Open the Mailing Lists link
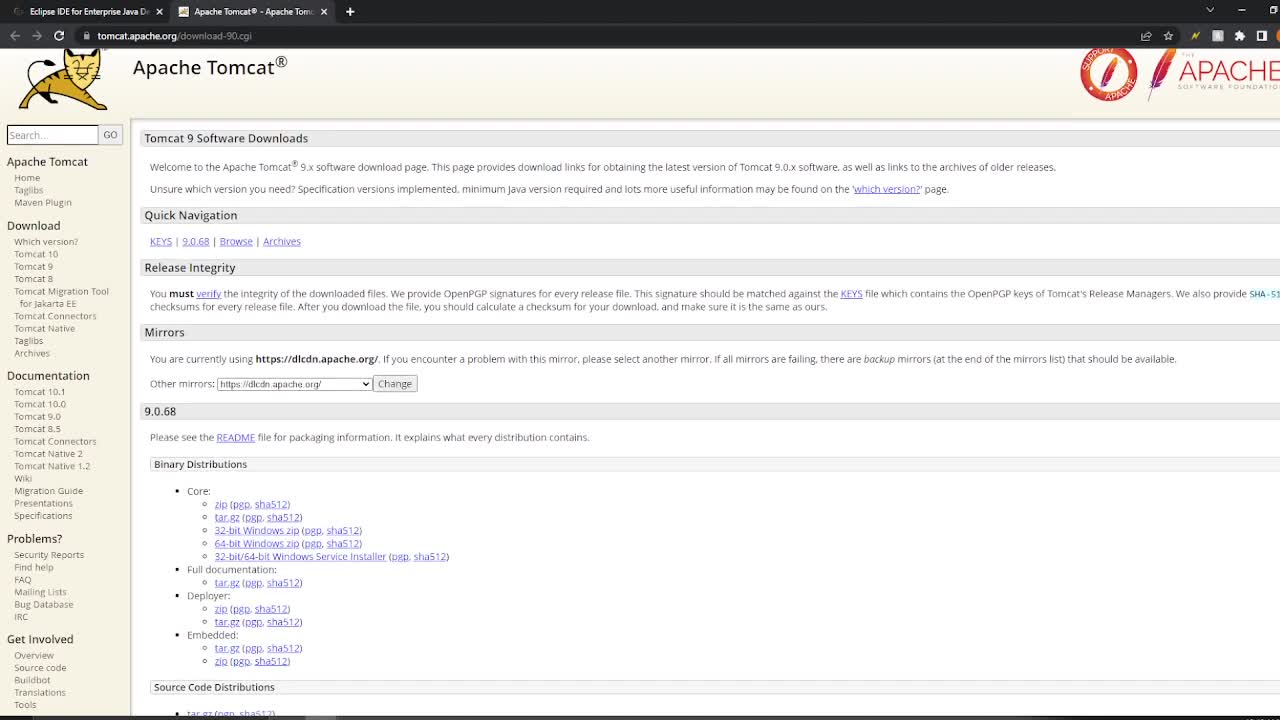Viewport: 1280px width, 720px height. [x=40, y=592]
